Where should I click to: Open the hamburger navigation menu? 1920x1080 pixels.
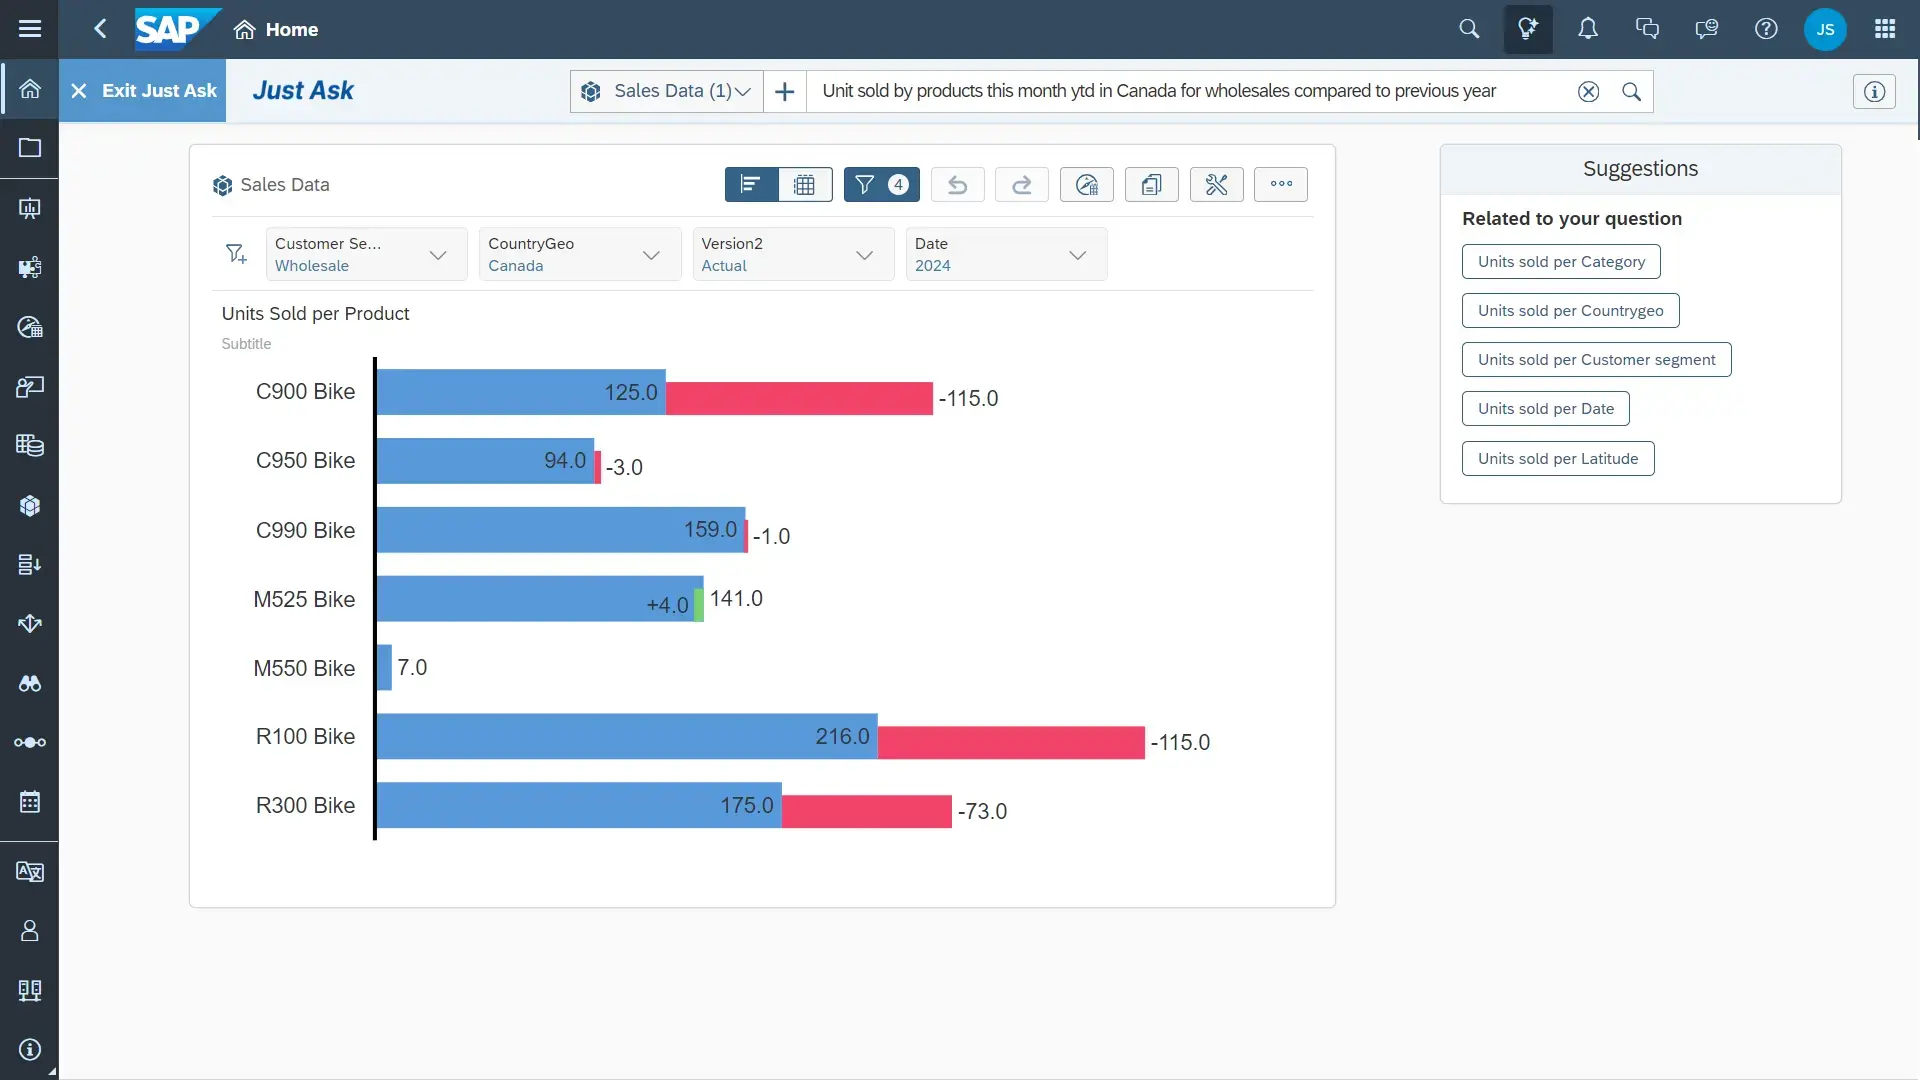(29, 29)
